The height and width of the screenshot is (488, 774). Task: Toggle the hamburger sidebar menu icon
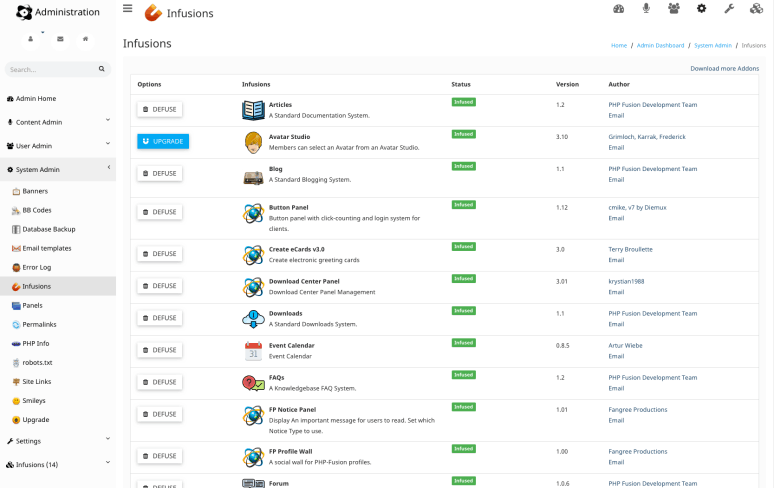(x=127, y=8)
